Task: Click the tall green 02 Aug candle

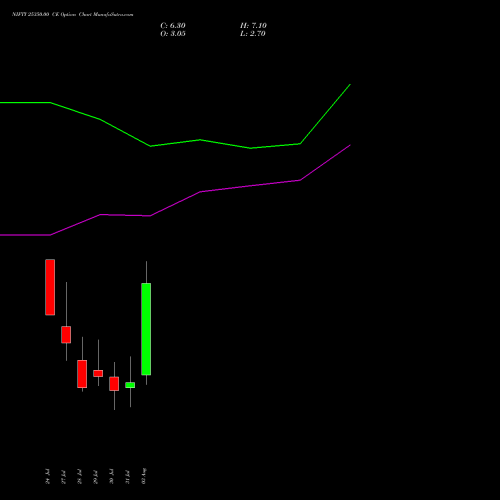Action: click(146, 329)
